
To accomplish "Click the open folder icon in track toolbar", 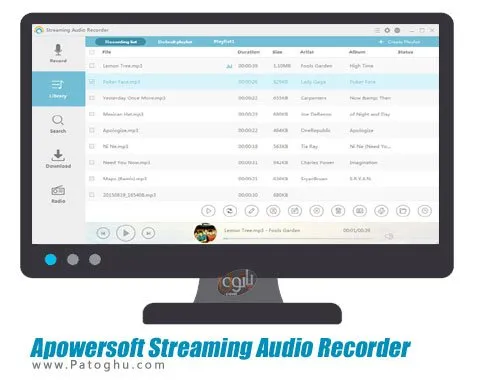I will (403, 211).
